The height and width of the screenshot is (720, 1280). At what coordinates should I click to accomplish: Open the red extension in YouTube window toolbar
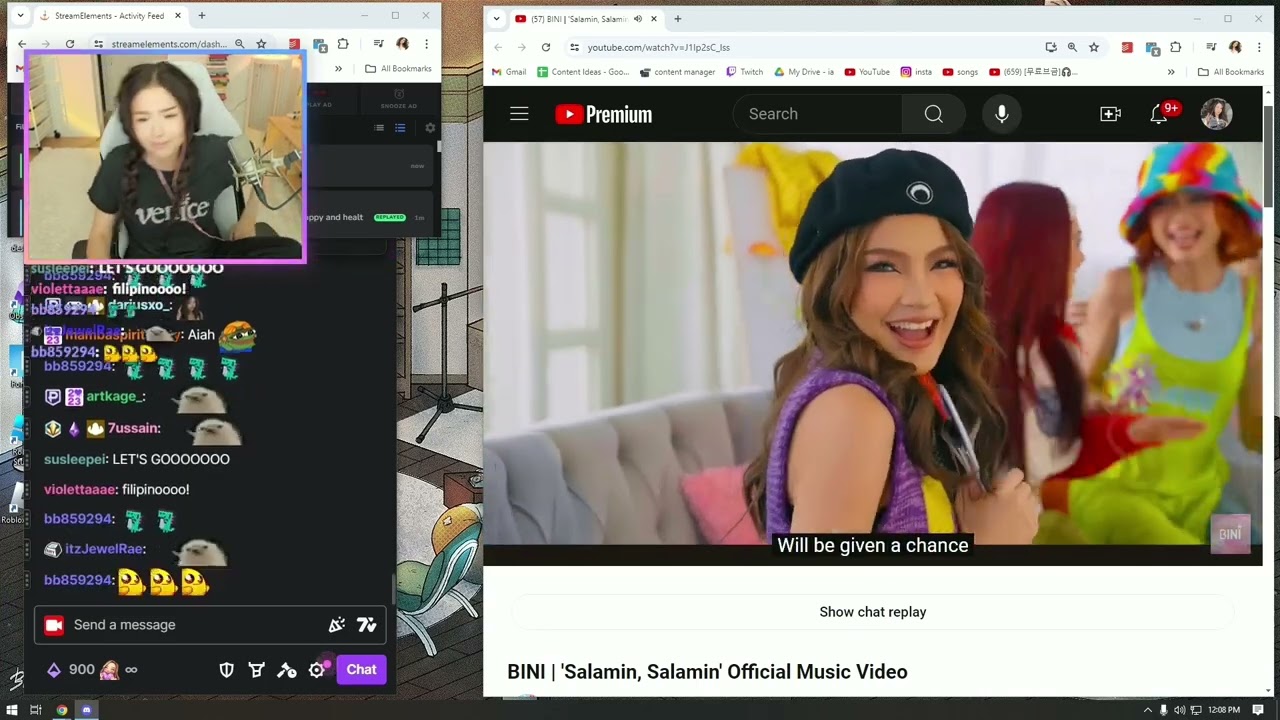pos(1127,47)
